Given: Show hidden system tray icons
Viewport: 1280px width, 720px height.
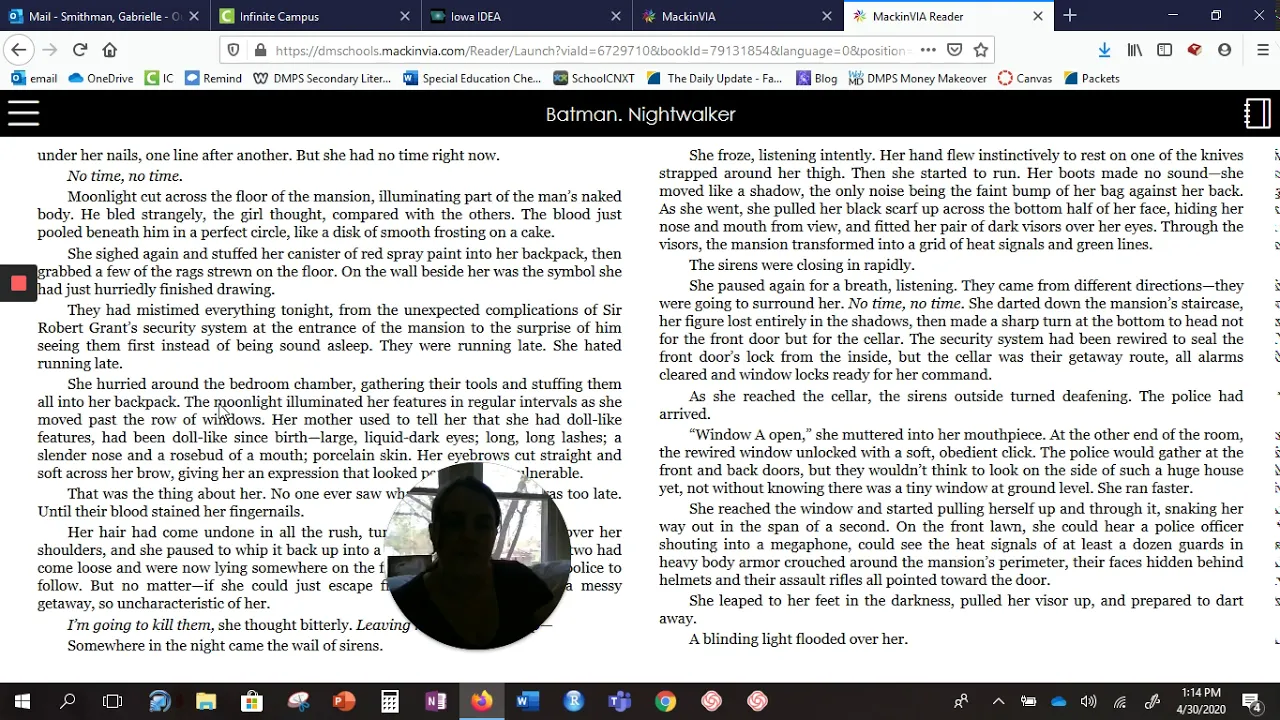Looking at the screenshot, I should click(998, 702).
